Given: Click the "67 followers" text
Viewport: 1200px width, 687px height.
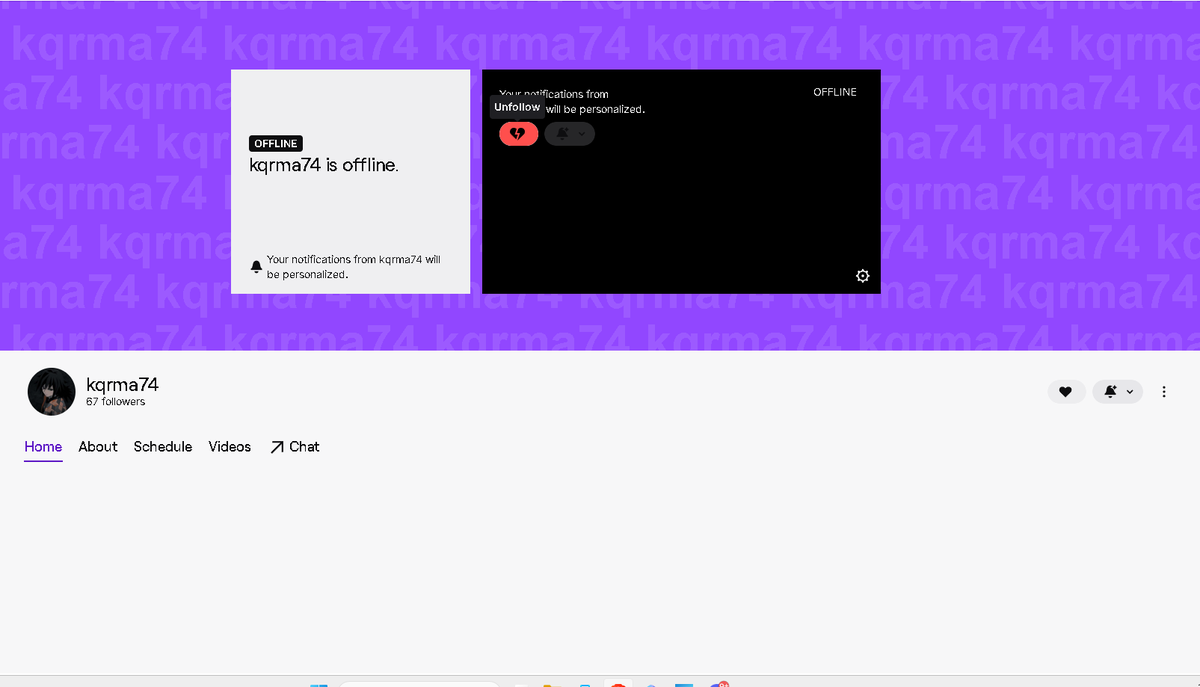Looking at the screenshot, I should click(x=116, y=402).
